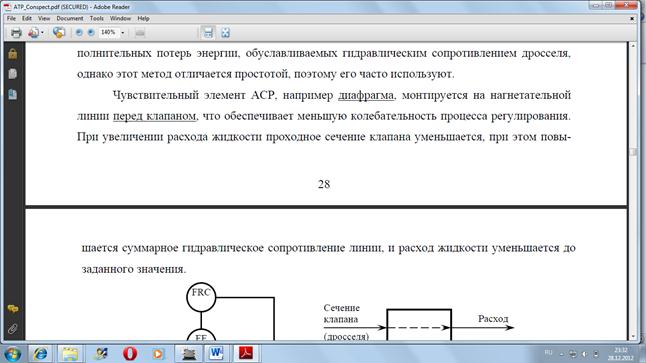This screenshot has height=363, width=646.
Task: Click the FRC circle in diagram
Action: [x=201, y=297]
